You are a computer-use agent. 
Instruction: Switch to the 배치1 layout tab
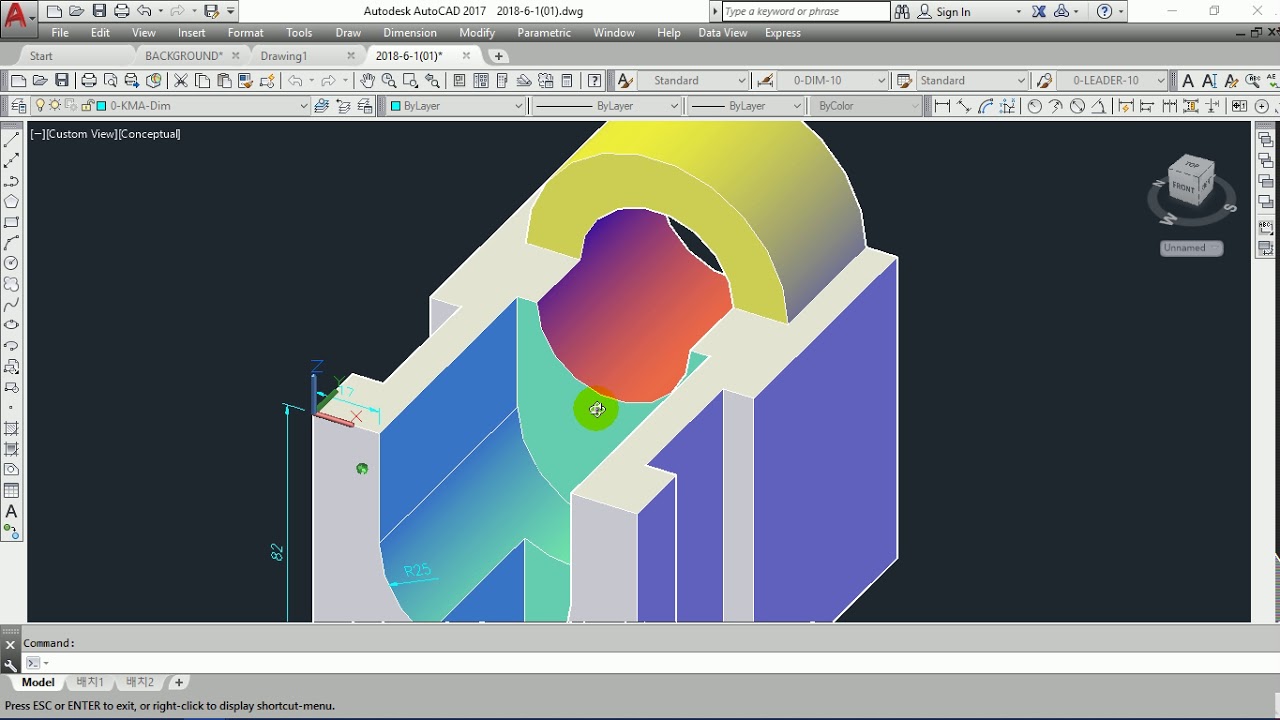coord(90,682)
